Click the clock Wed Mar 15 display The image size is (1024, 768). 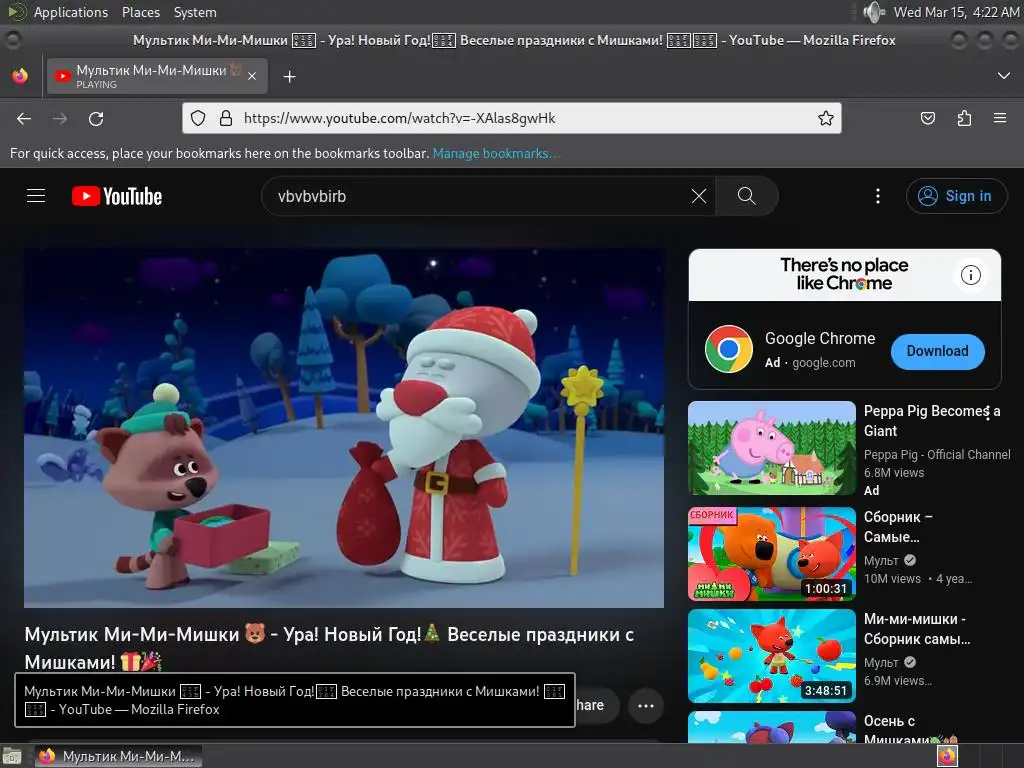(x=955, y=12)
